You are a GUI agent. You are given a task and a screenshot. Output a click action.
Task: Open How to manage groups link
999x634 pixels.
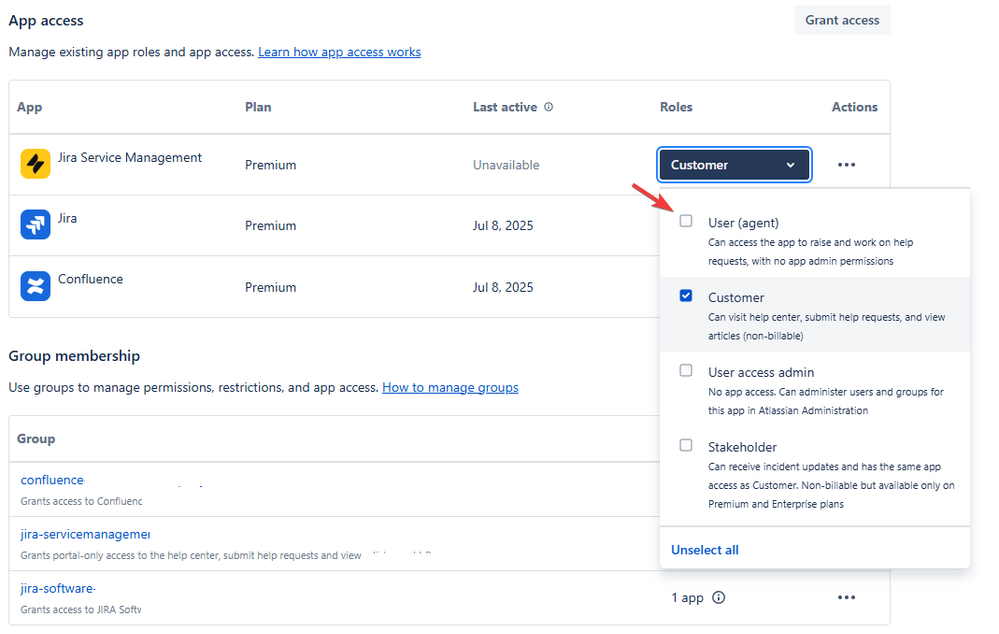coord(450,387)
